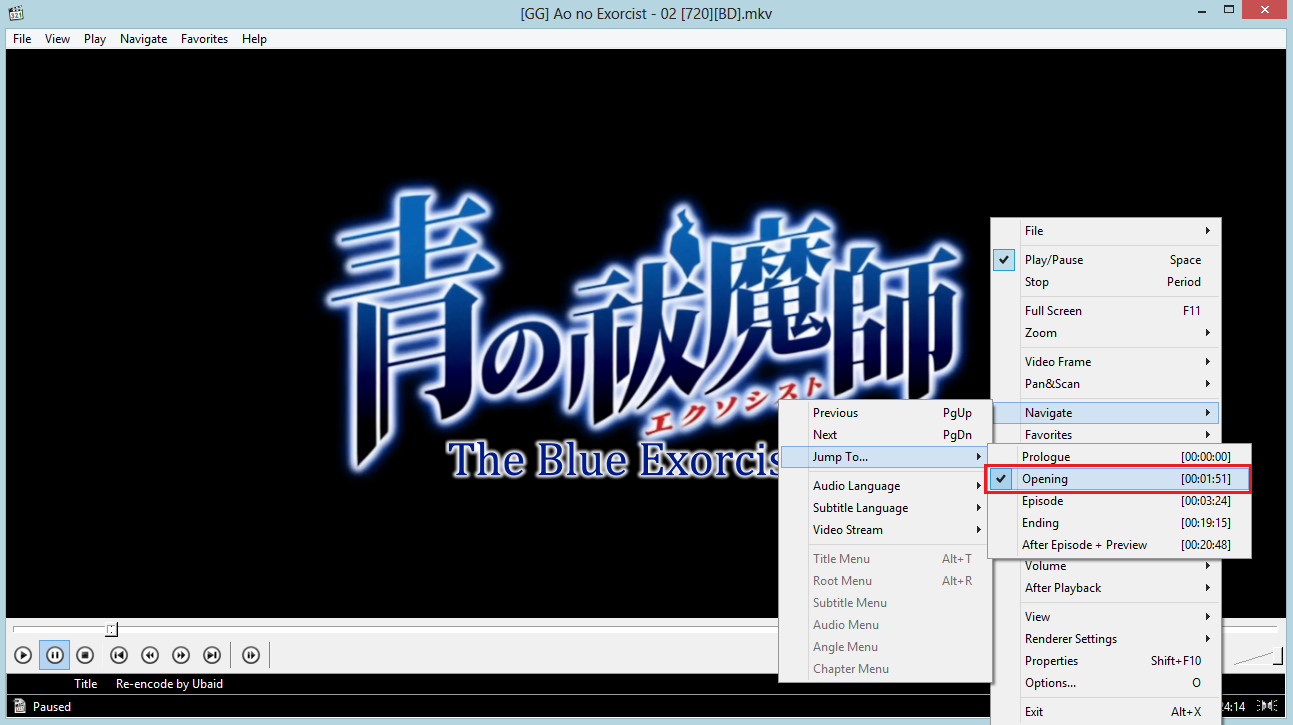Click the Stop button in the playback toolbar
The width and height of the screenshot is (1293, 725).
coord(86,655)
